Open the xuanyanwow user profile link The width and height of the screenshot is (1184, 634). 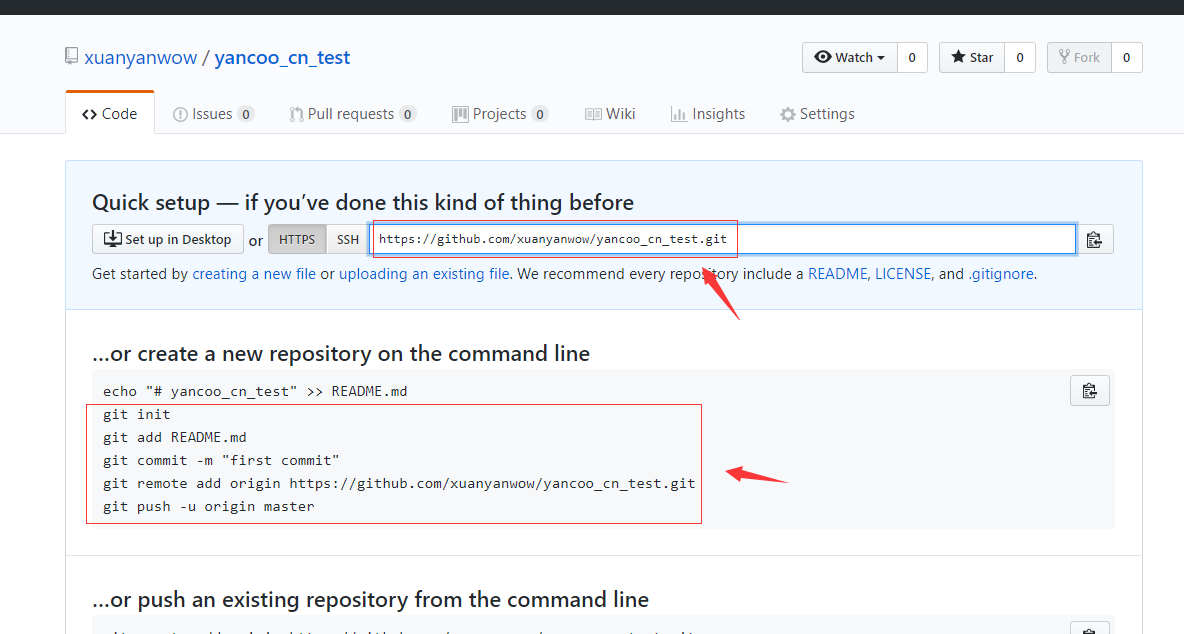[140, 57]
